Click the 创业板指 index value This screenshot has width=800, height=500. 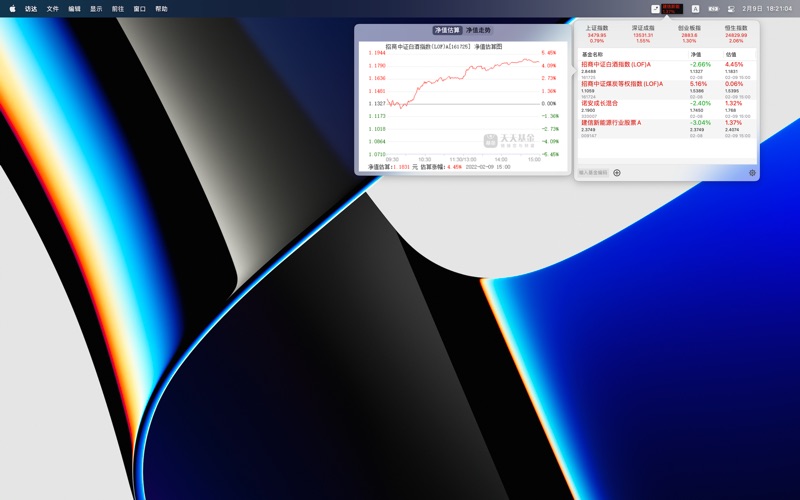coord(689,34)
